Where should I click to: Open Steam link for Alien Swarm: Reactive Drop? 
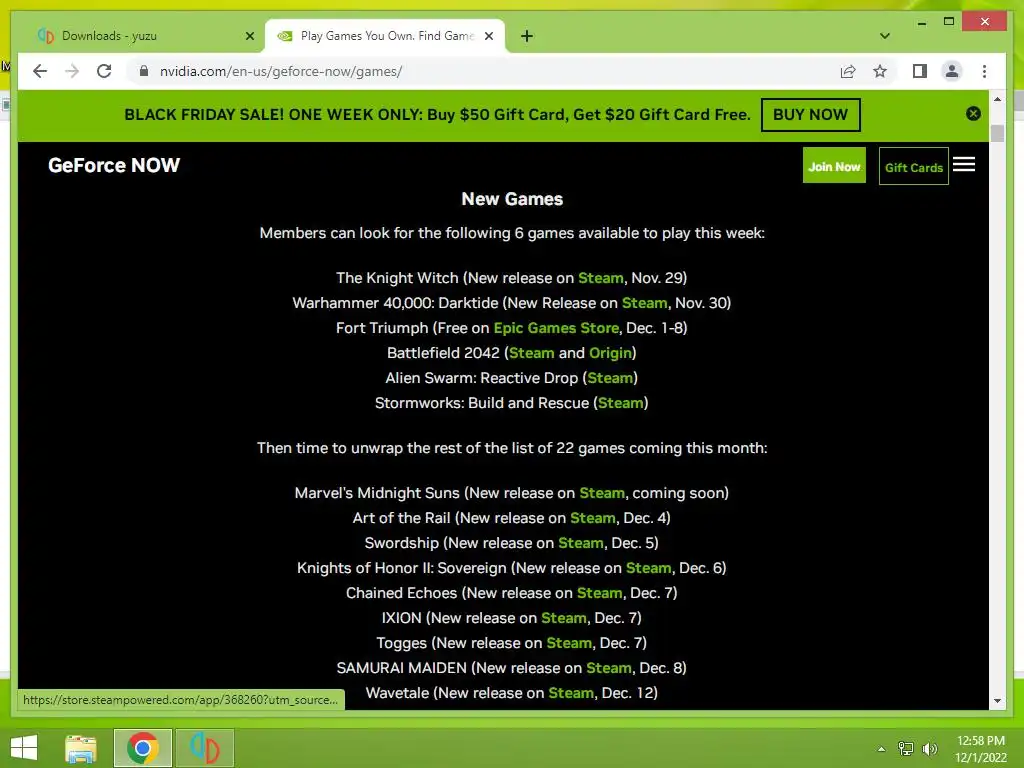coord(610,378)
